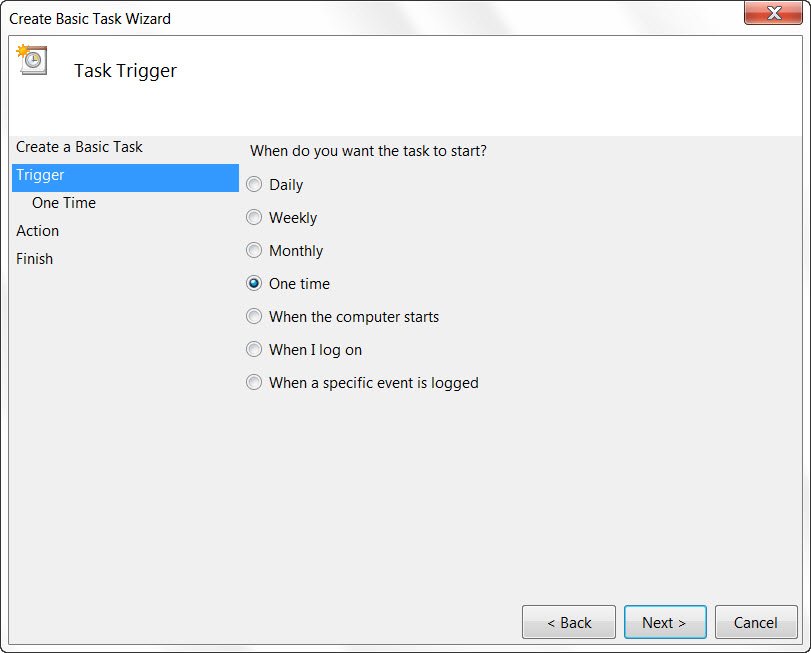Screen dimensions: 811x653
Task: Cancel the wizard
Action: (756, 622)
